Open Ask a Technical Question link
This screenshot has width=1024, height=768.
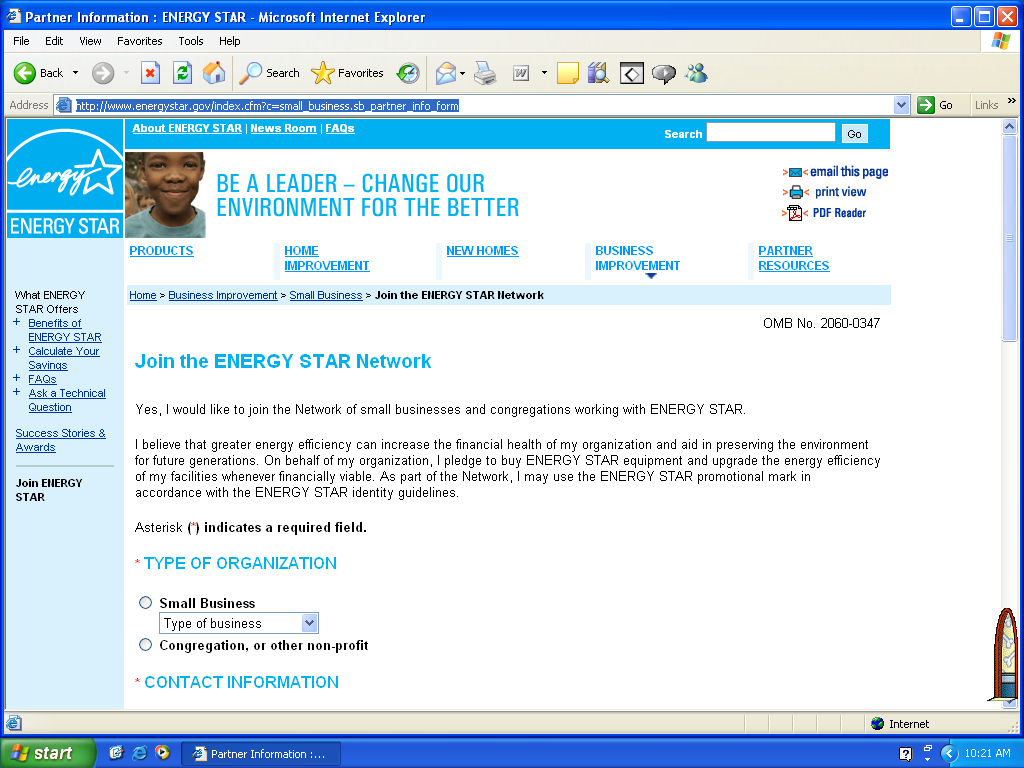(67, 400)
